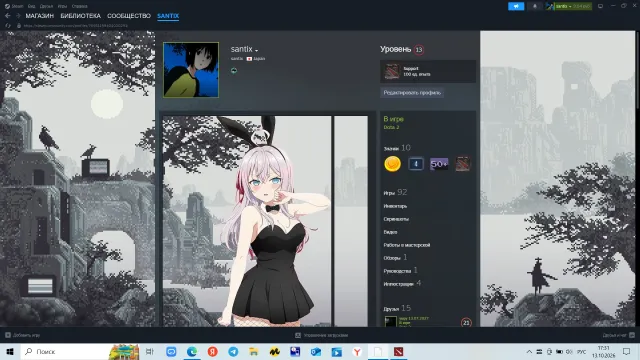640x360 pixels.
Task: Open the notifications bell
Action: (x=535, y=6)
